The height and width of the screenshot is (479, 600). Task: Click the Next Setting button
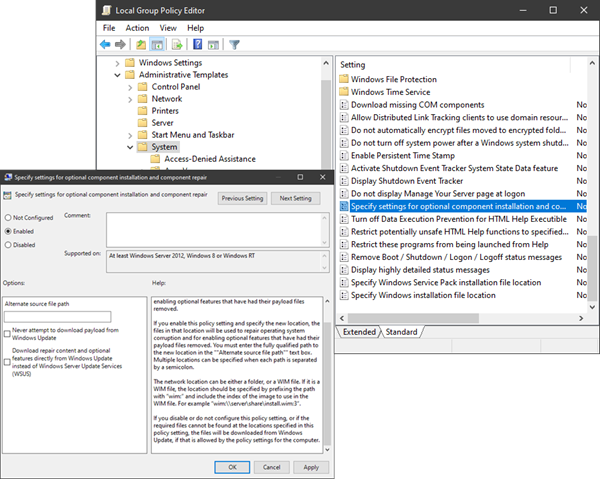[295, 198]
